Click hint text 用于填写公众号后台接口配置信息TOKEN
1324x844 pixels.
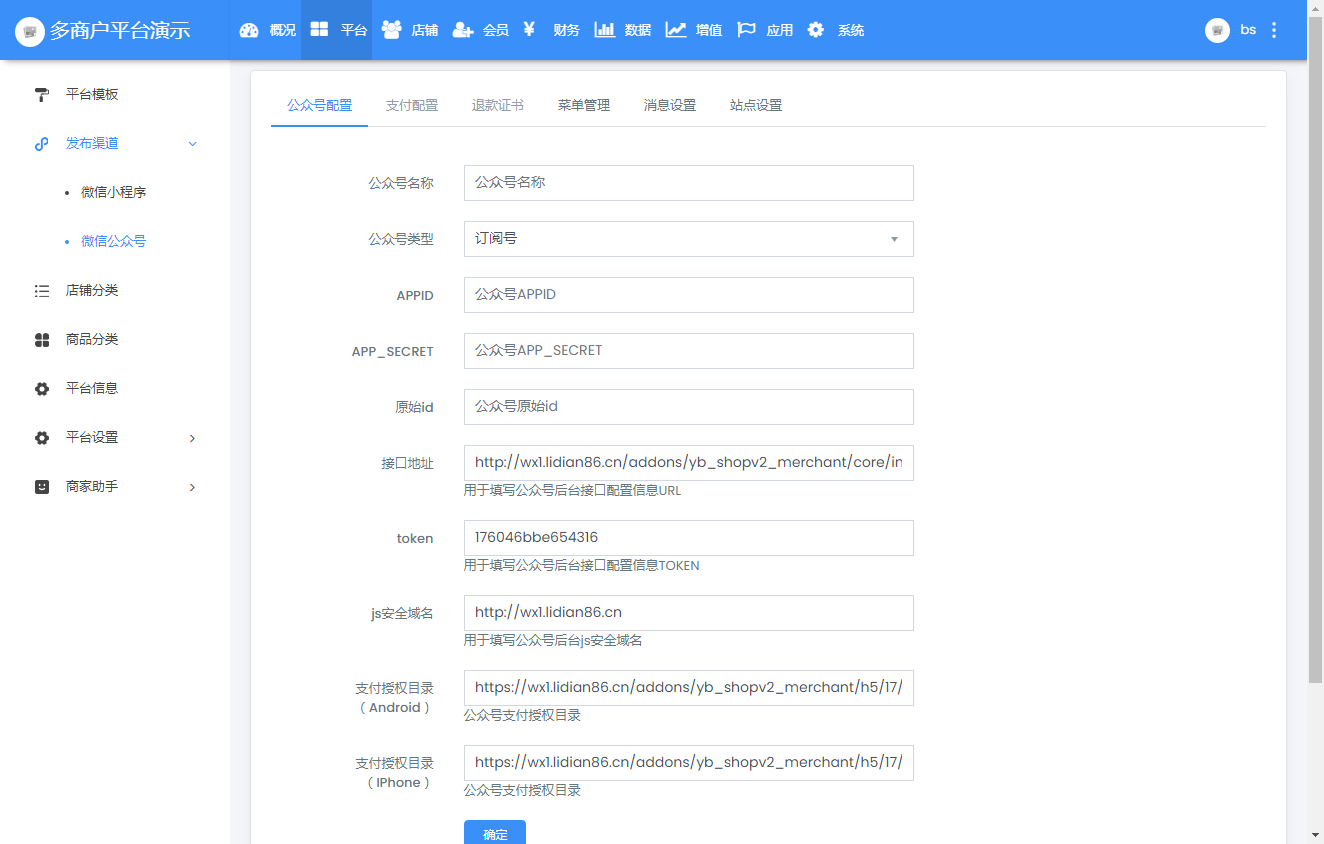[x=581, y=566]
